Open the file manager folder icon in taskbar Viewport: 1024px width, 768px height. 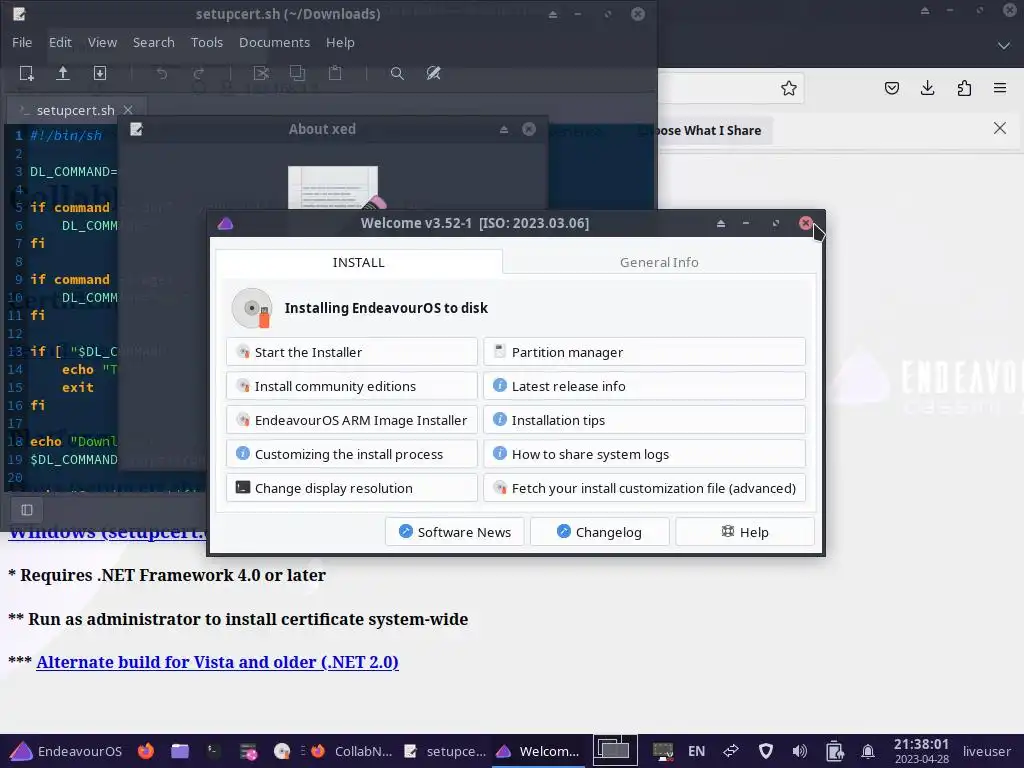(x=180, y=751)
